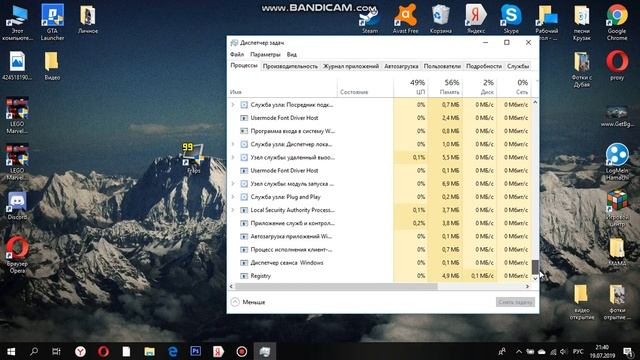Switch to Производительность tab
Image resolution: width=640 pixels, height=360 pixels.
pos(290,66)
